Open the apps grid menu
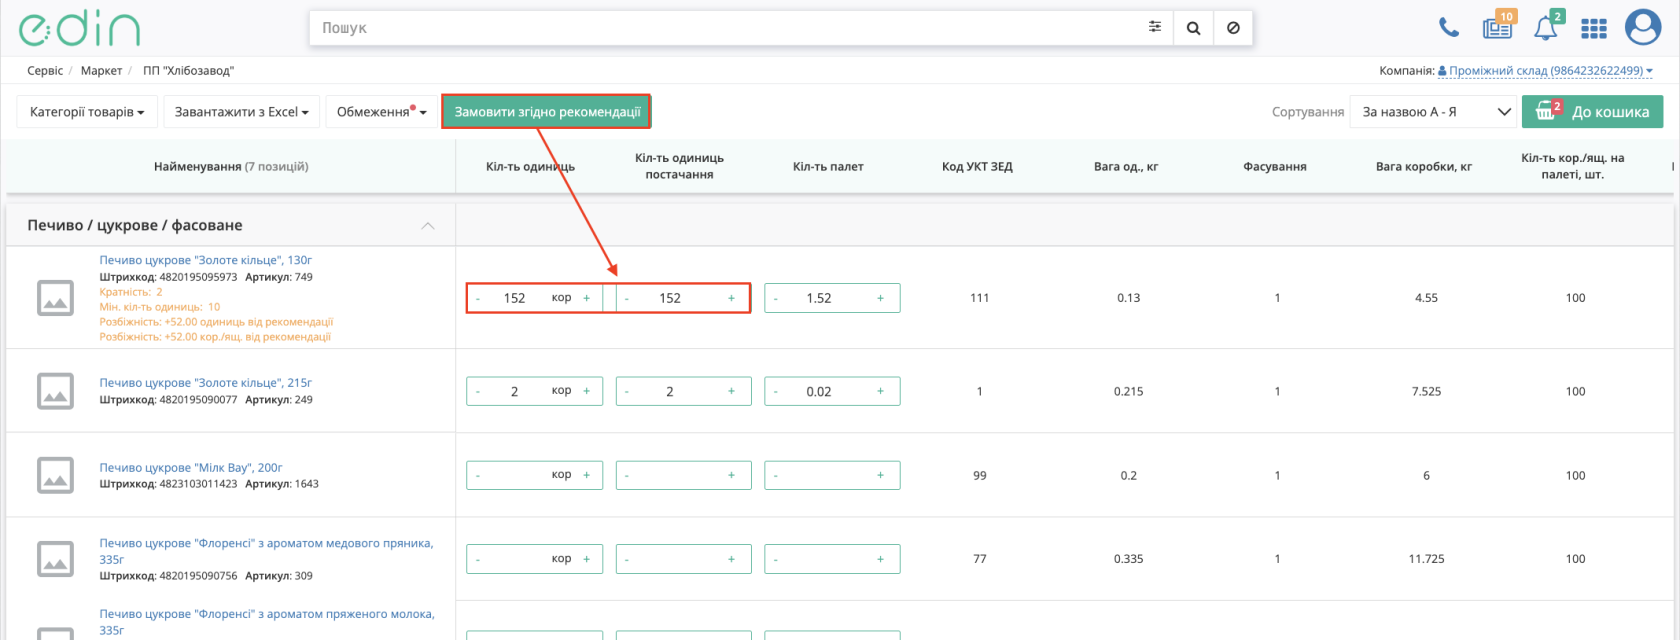The height and width of the screenshot is (640, 1680). pyautogui.click(x=1594, y=29)
